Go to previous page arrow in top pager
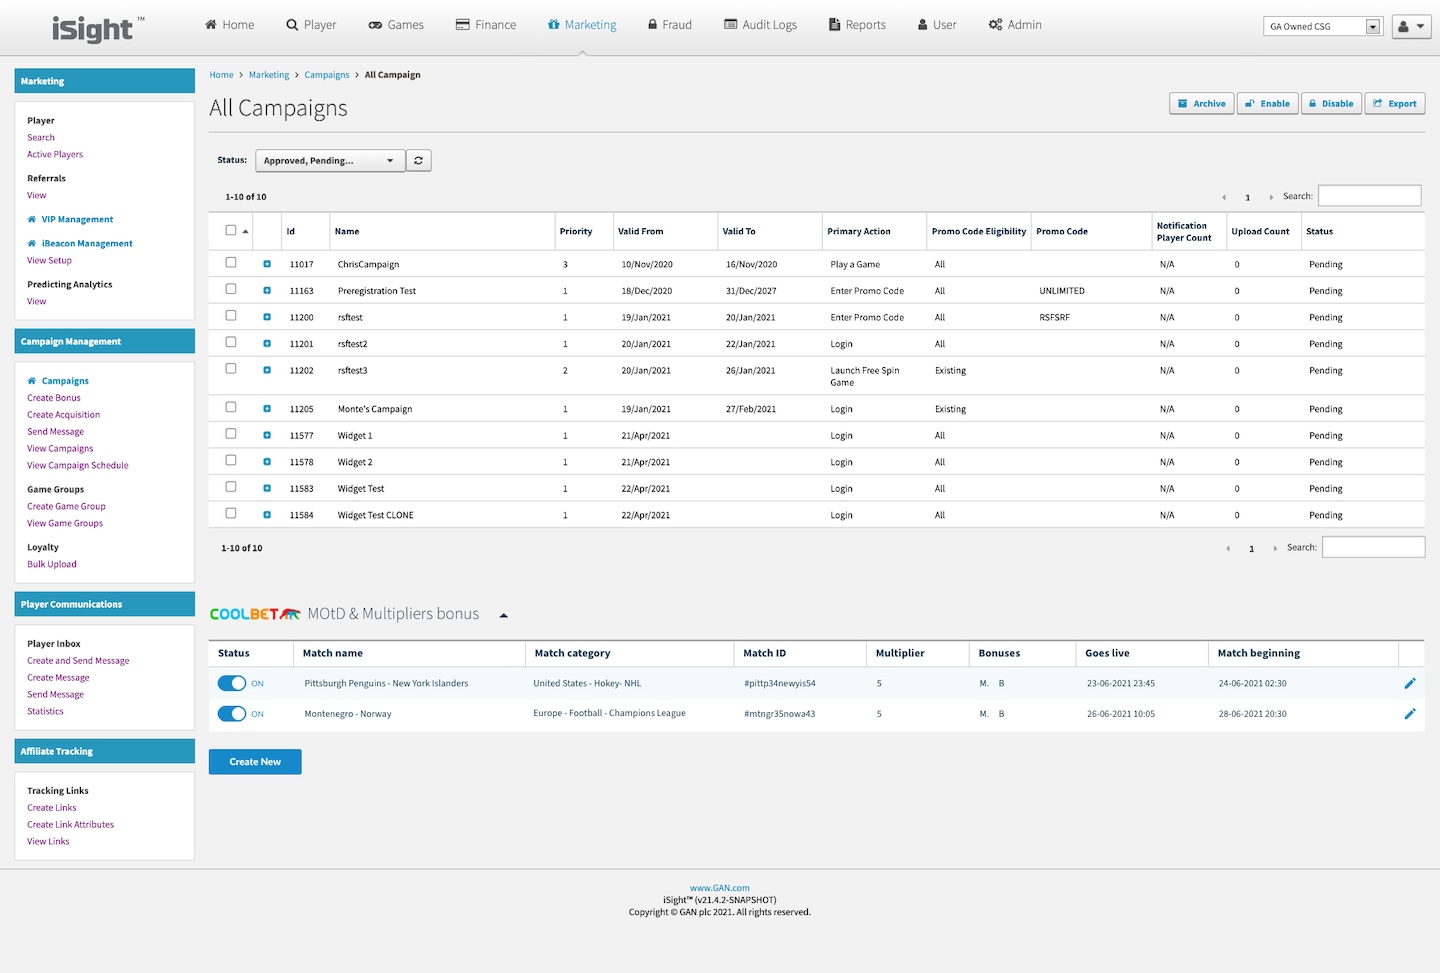The width and height of the screenshot is (1440, 973). 1224,198
